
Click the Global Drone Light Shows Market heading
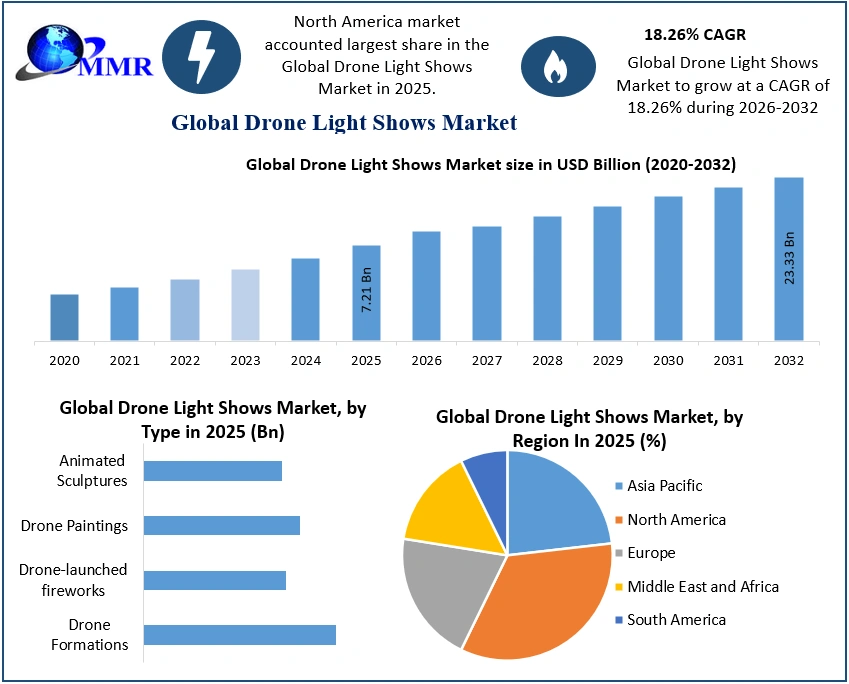[344, 123]
